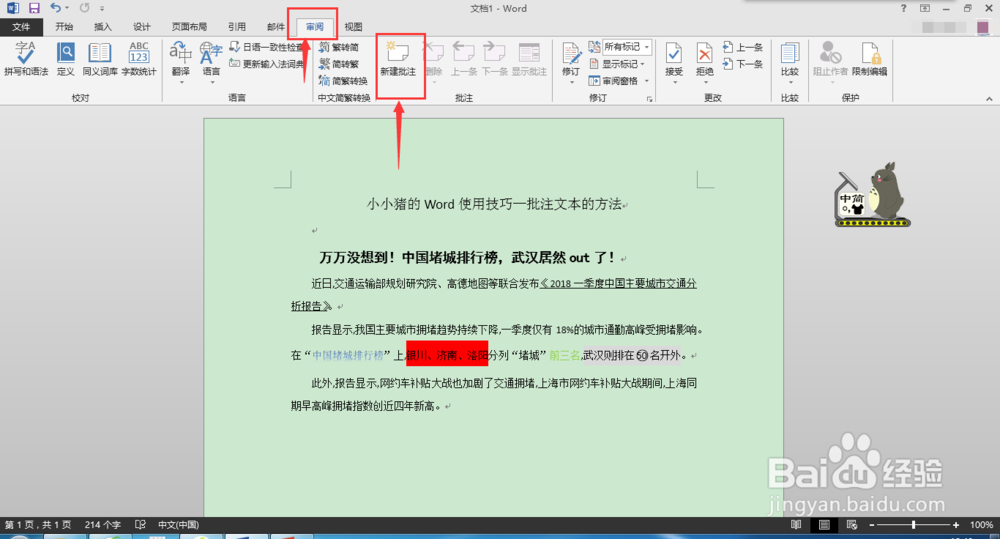The image size is (1000, 539).
Task: Open 简繁转换 conversion dialog
Action: (343, 81)
